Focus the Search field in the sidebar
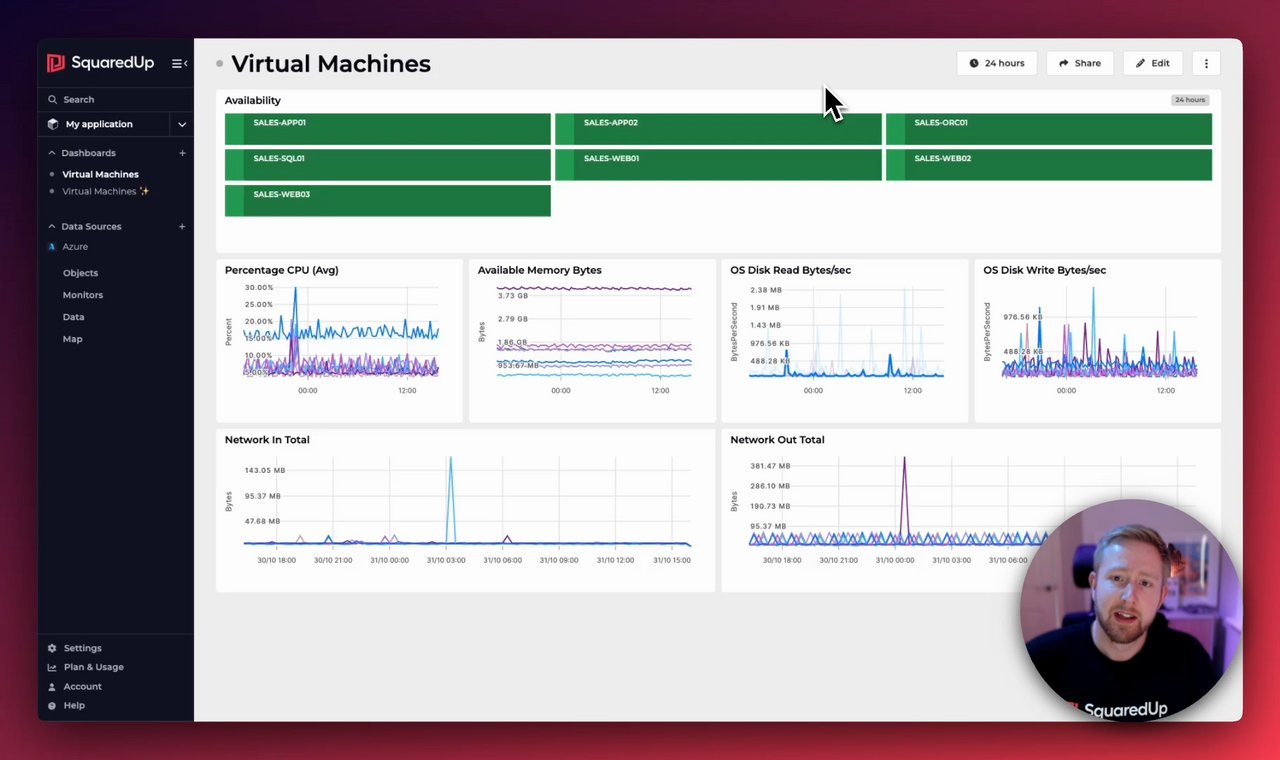This screenshot has width=1280, height=760. point(116,99)
